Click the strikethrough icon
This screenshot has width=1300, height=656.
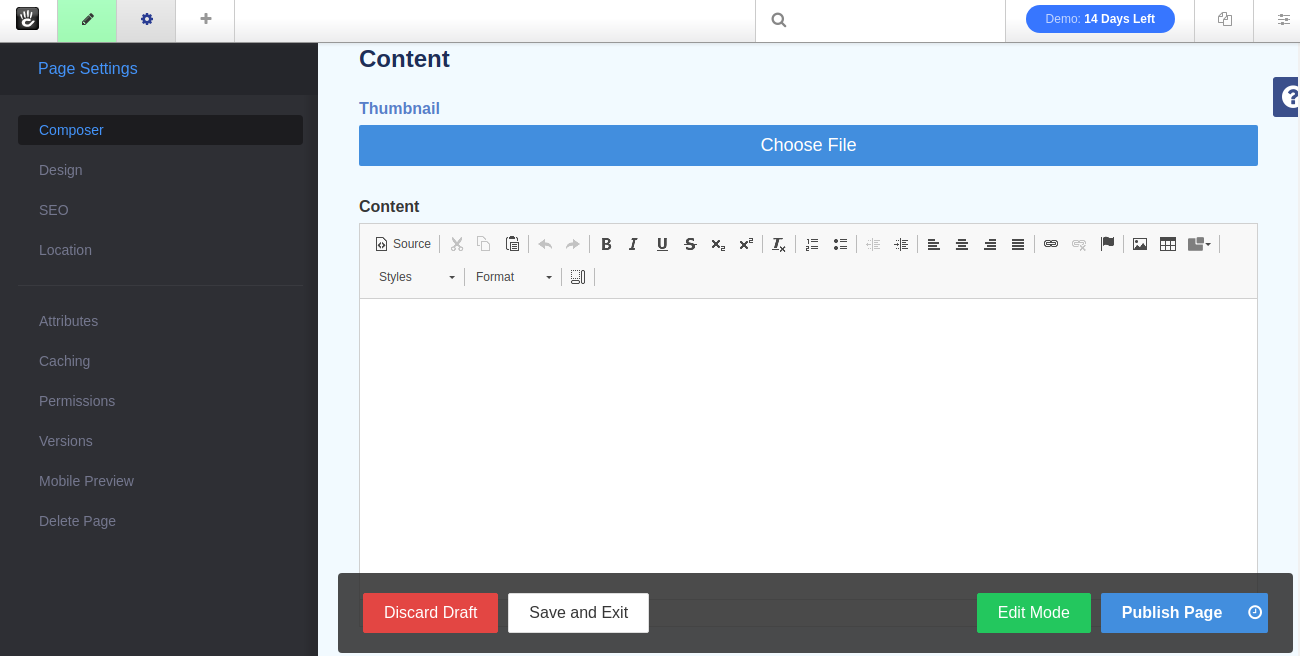point(690,244)
